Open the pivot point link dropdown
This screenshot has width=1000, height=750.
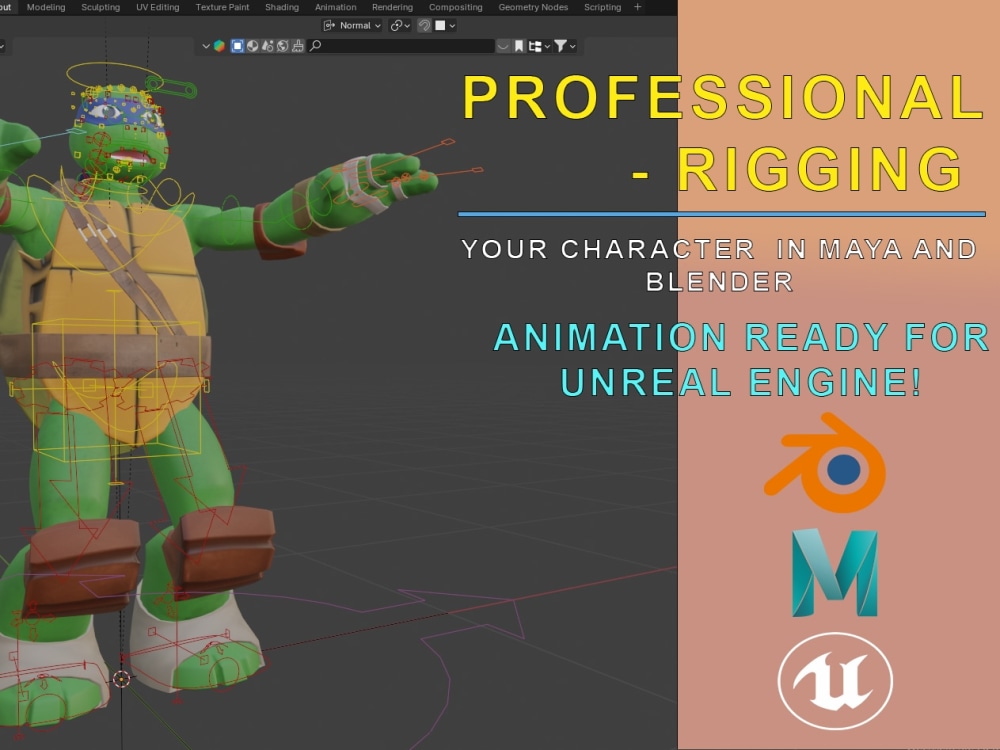pos(400,26)
